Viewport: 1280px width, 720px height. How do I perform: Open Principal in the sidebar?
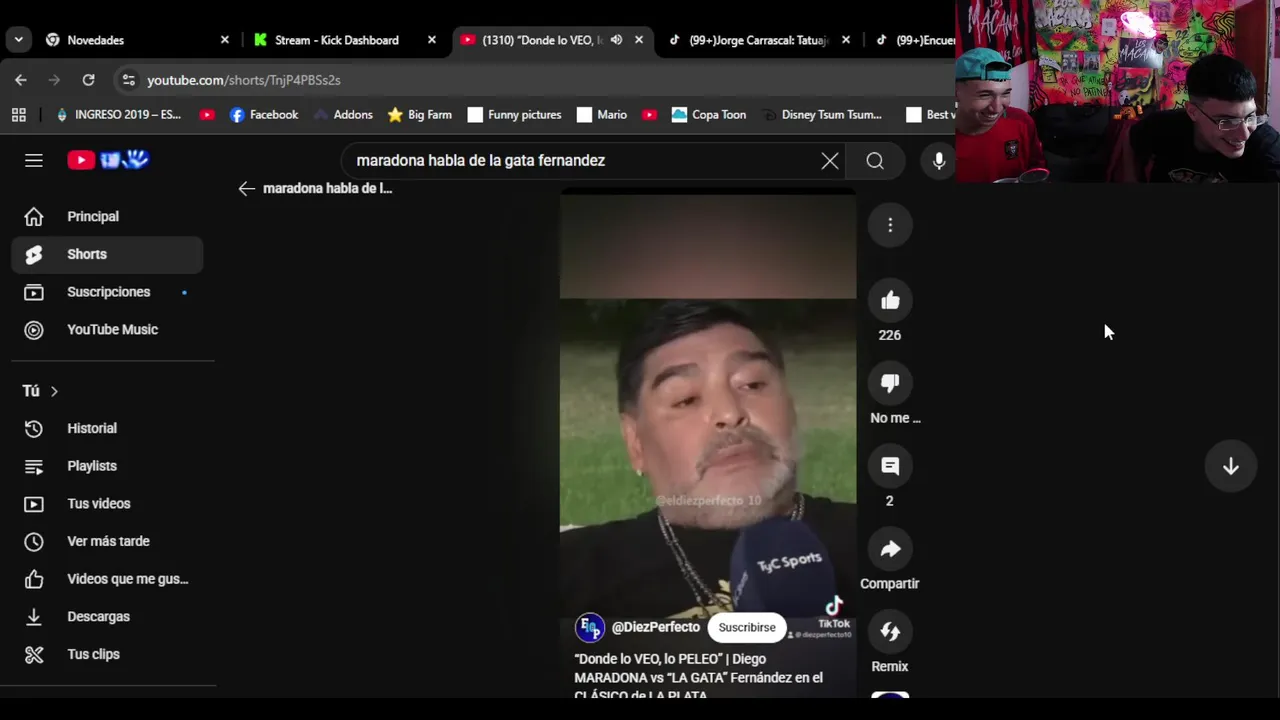click(108, 216)
